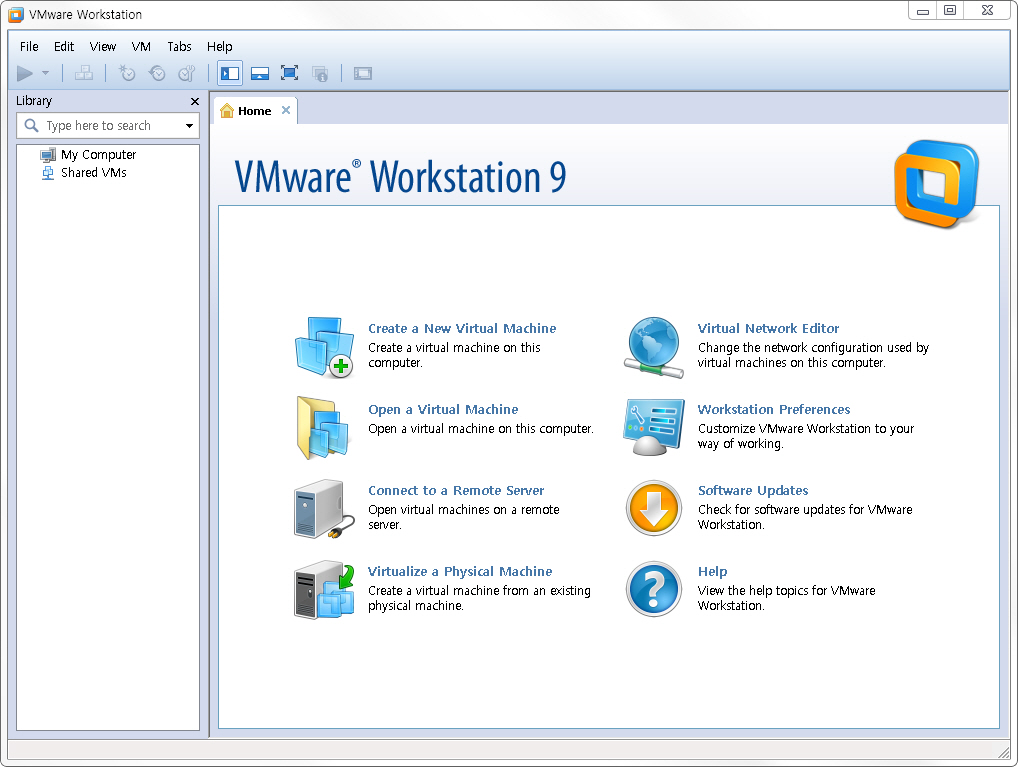Open the Virtualize a Physical Machine link
Image resolution: width=1018 pixels, height=767 pixels.
click(x=460, y=572)
